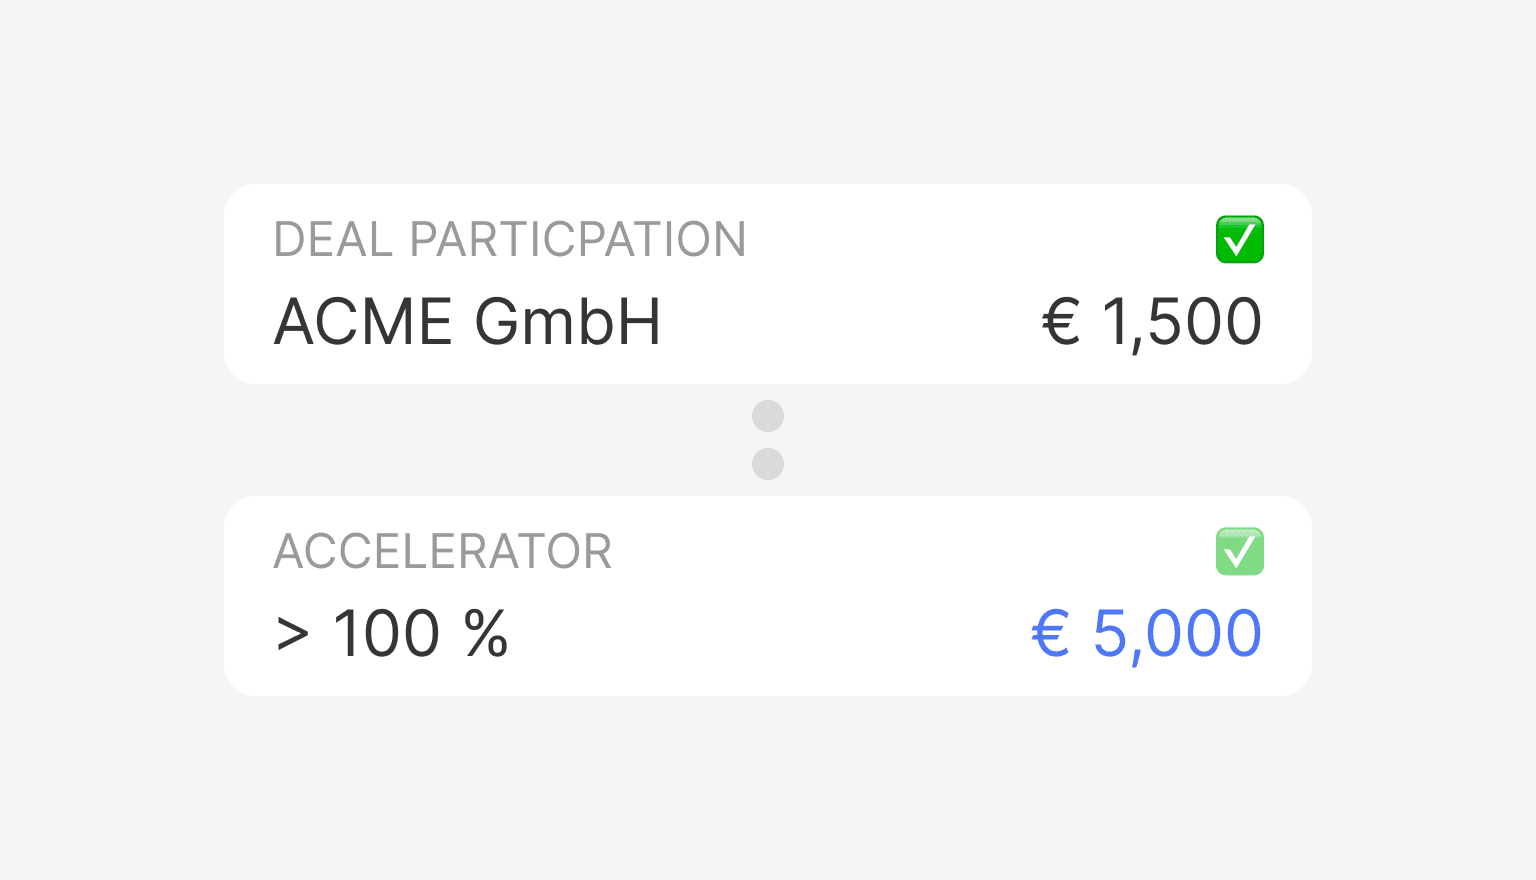Toggle the Accelerator light green checkmark
Image resolution: width=1536 pixels, height=880 pixels.
pyautogui.click(x=1239, y=552)
